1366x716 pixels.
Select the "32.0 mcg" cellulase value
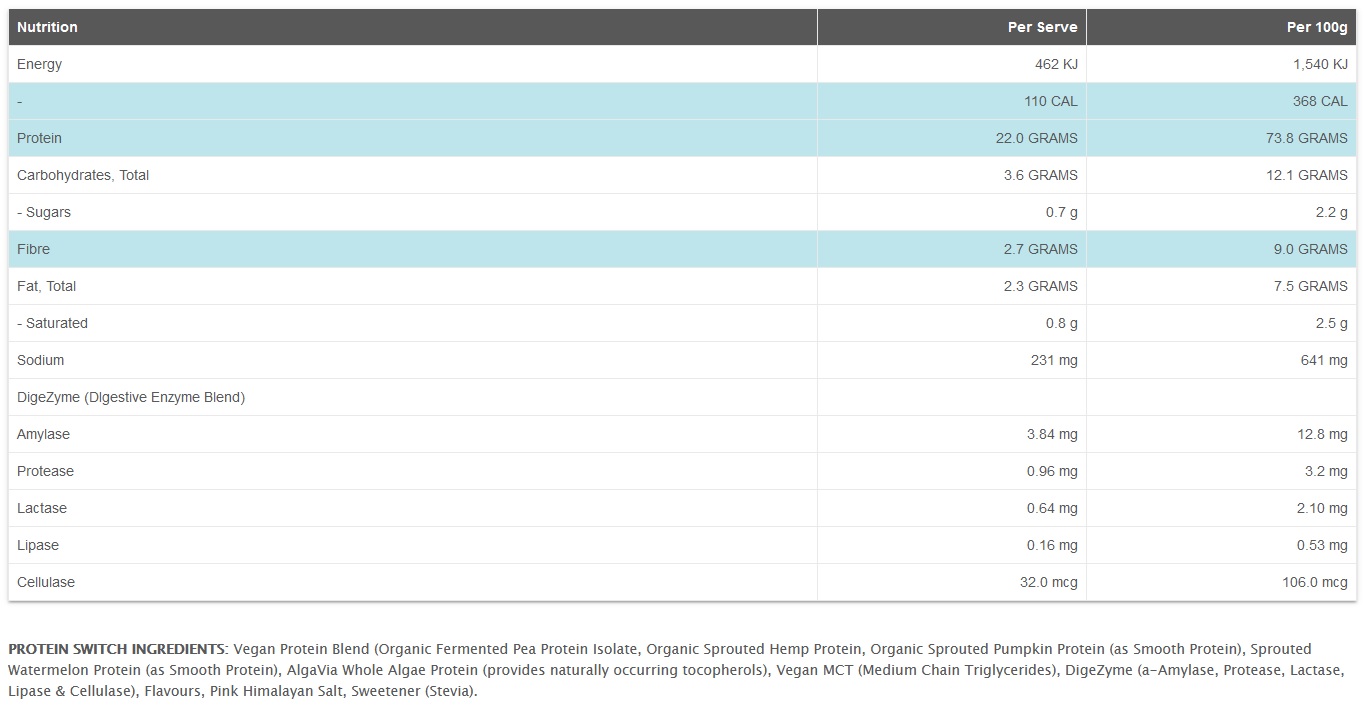[1049, 582]
